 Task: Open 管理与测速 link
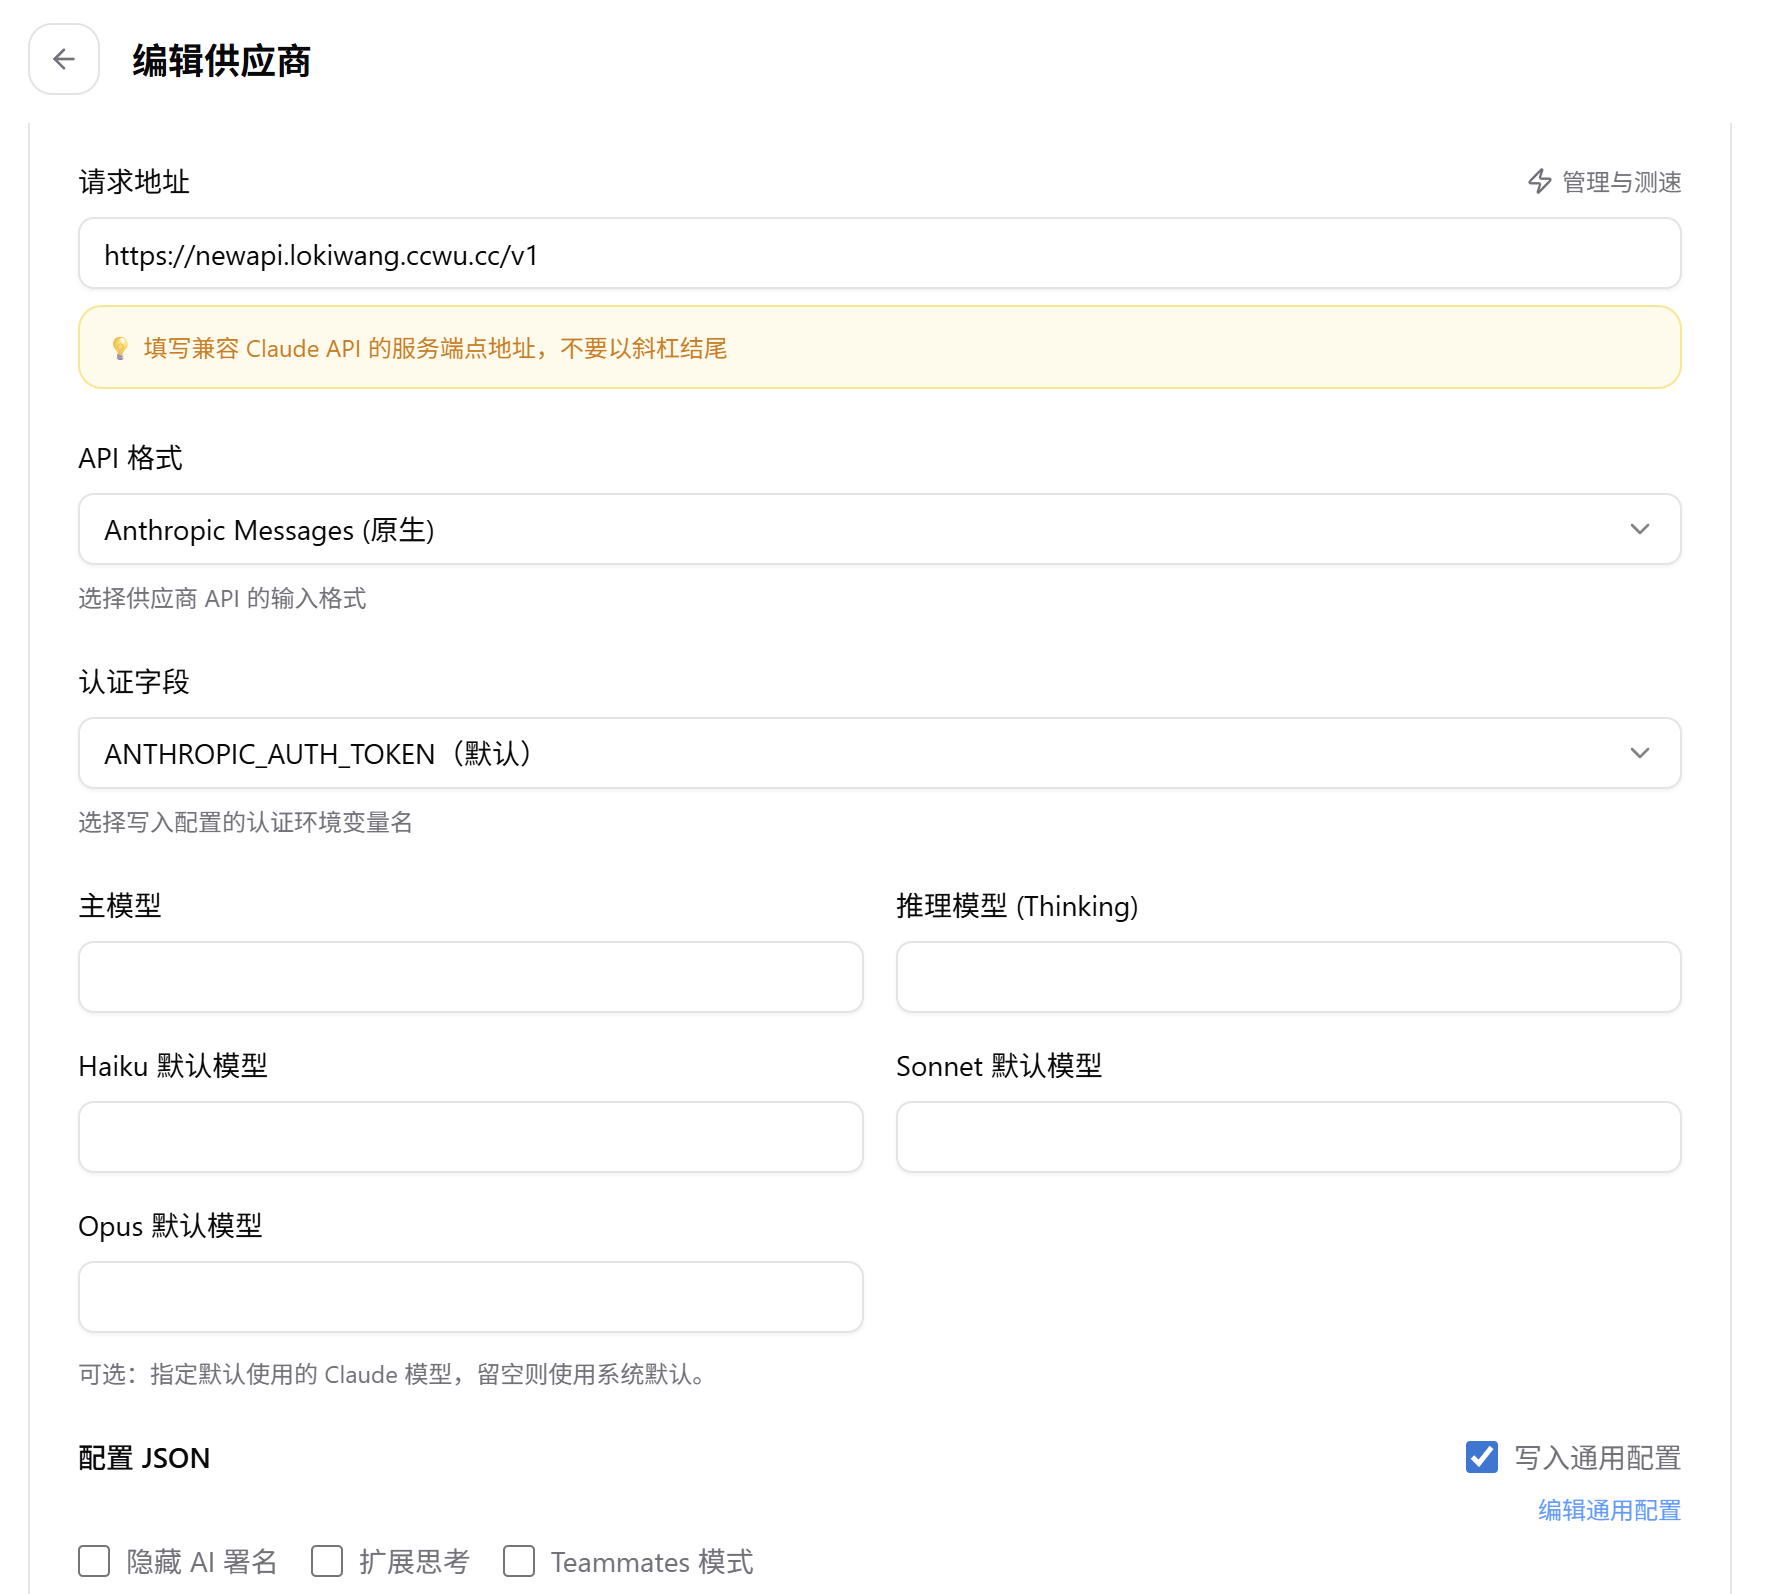point(1605,182)
